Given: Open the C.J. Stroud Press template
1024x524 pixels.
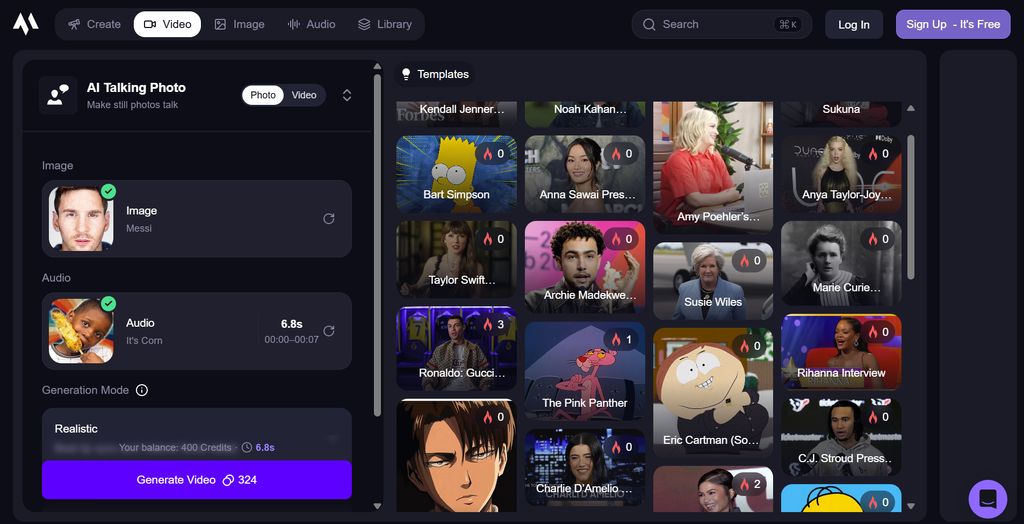Looking at the screenshot, I should (x=841, y=437).
